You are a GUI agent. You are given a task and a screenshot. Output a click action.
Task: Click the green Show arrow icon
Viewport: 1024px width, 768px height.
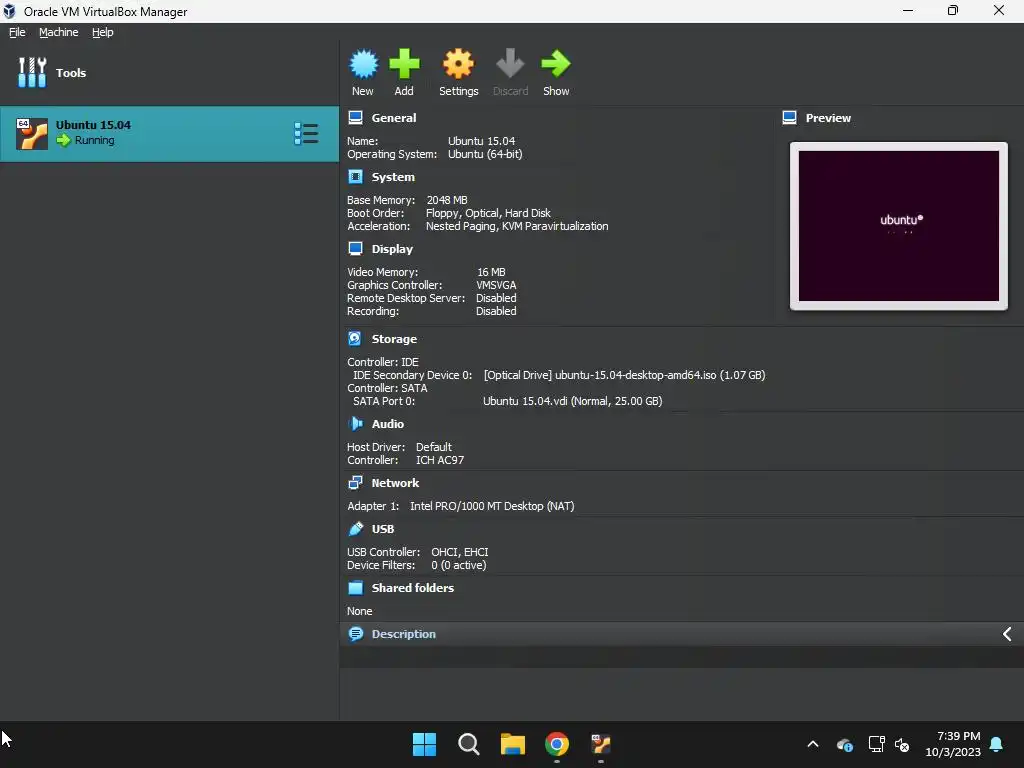(556, 63)
